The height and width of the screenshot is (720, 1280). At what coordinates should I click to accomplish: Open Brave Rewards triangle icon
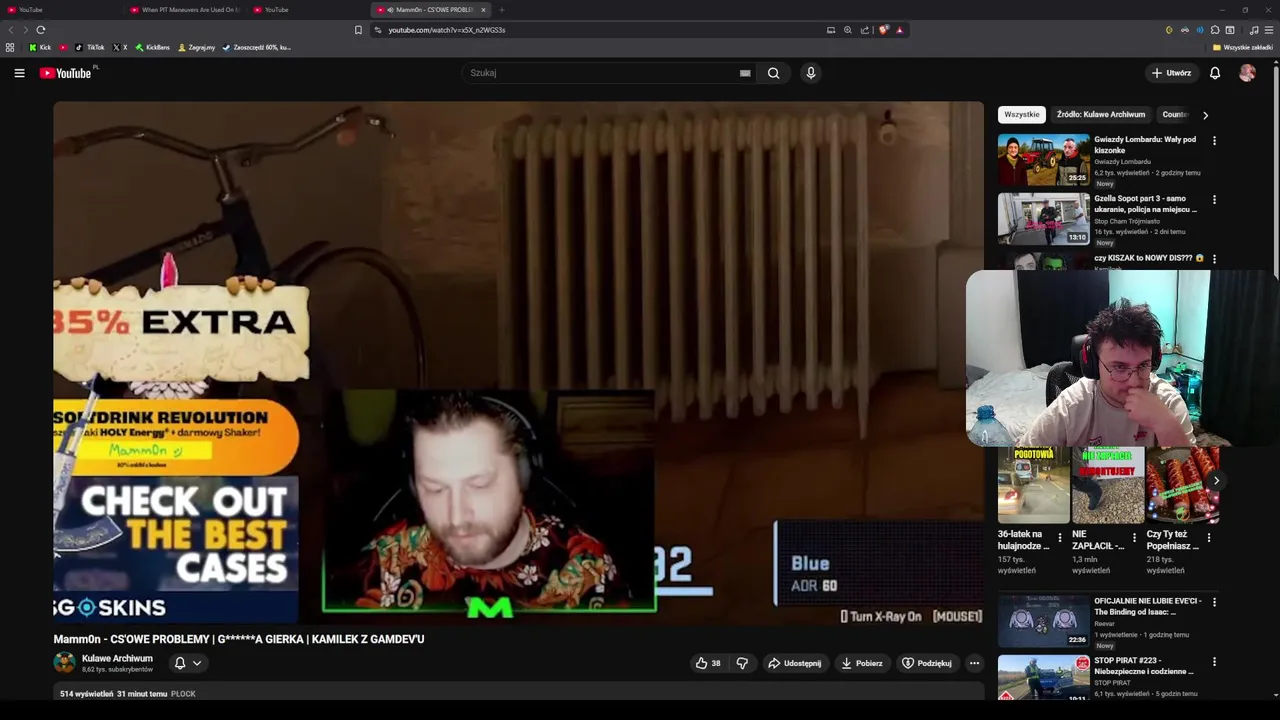pyautogui.click(x=899, y=30)
